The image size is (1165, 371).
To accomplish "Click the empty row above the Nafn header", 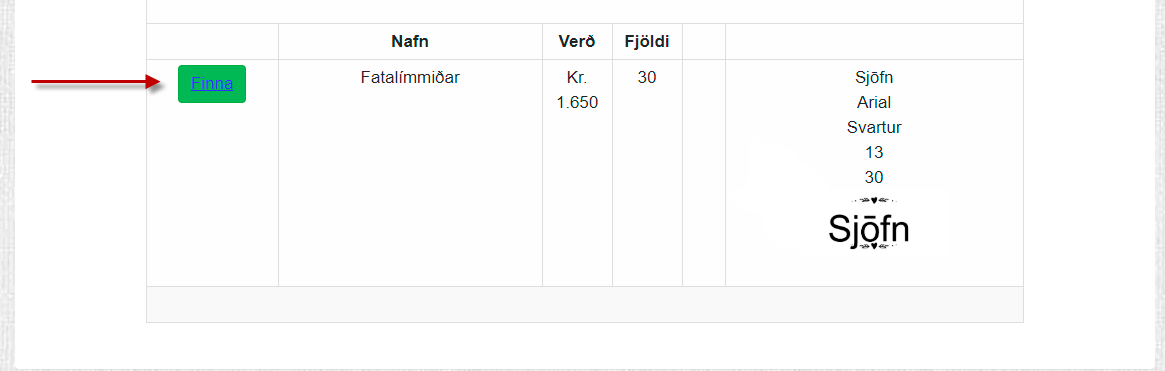I will [585, 11].
